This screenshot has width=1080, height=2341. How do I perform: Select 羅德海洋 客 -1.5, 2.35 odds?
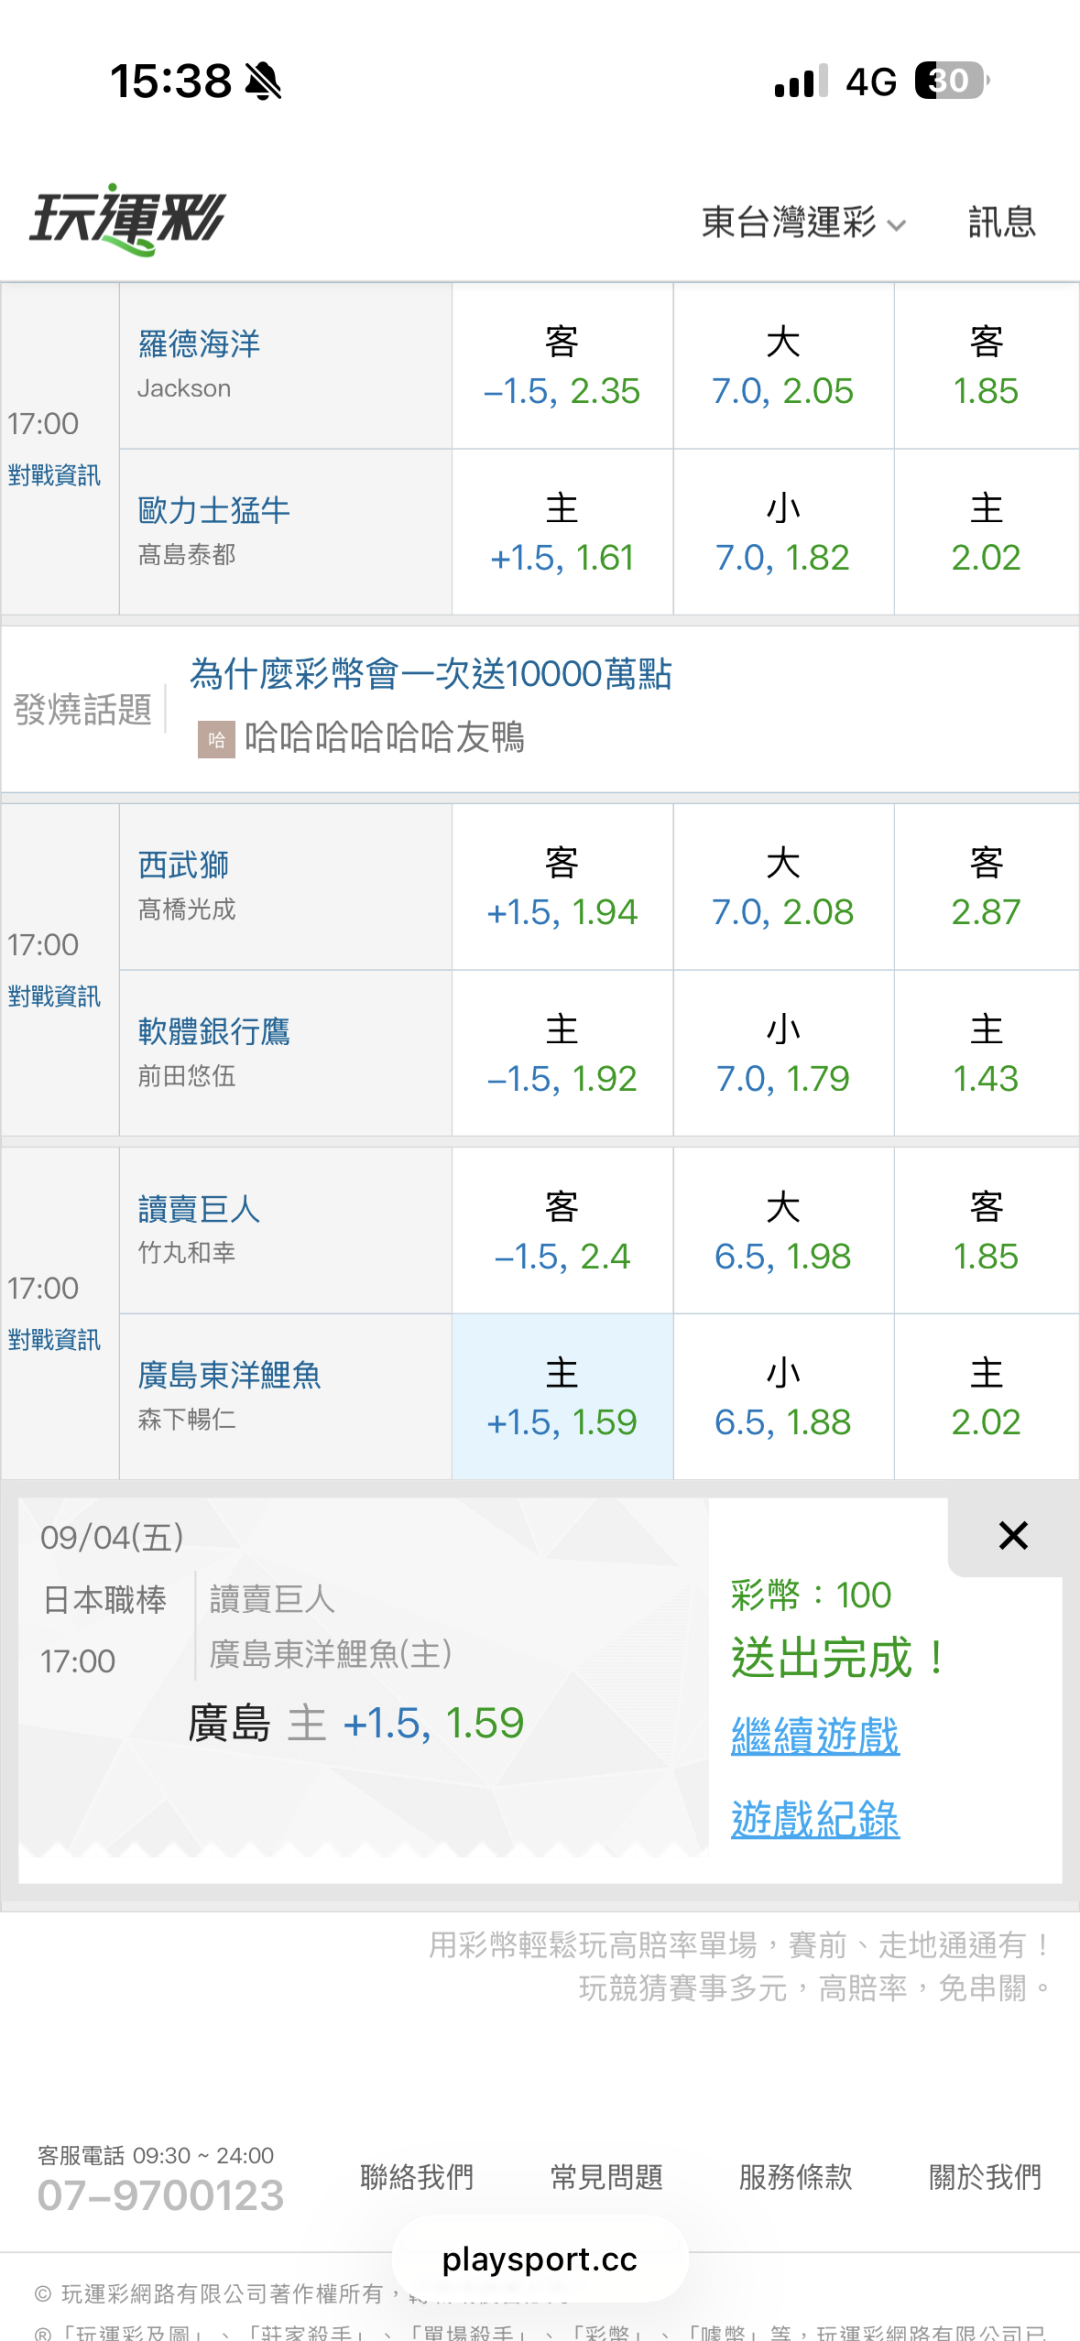pyautogui.click(x=562, y=366)
